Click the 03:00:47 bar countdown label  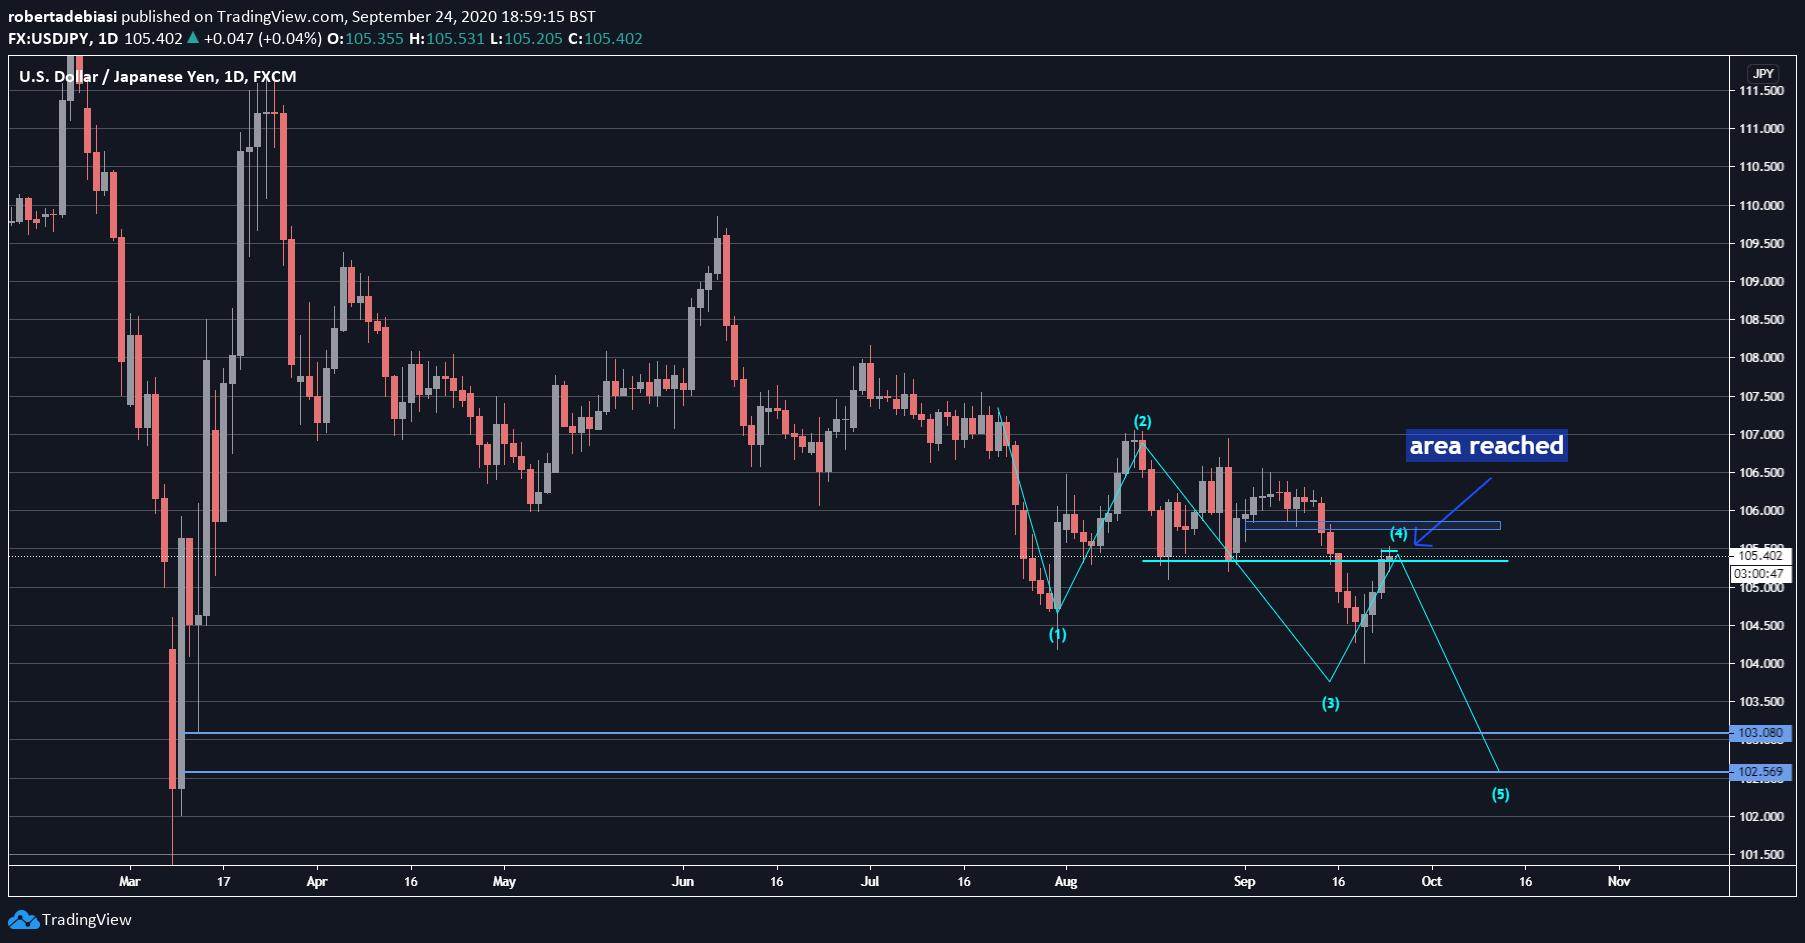click(x=1759, y=574)
